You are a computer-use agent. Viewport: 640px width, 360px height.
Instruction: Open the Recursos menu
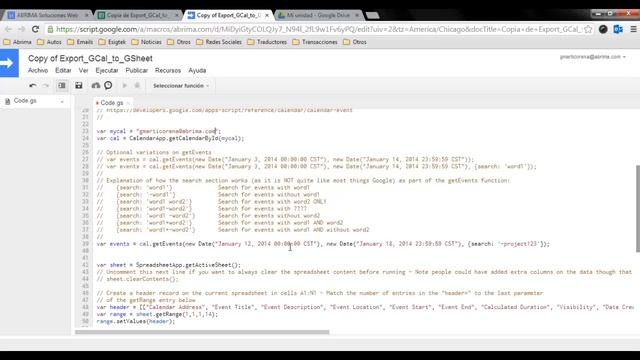168,71
